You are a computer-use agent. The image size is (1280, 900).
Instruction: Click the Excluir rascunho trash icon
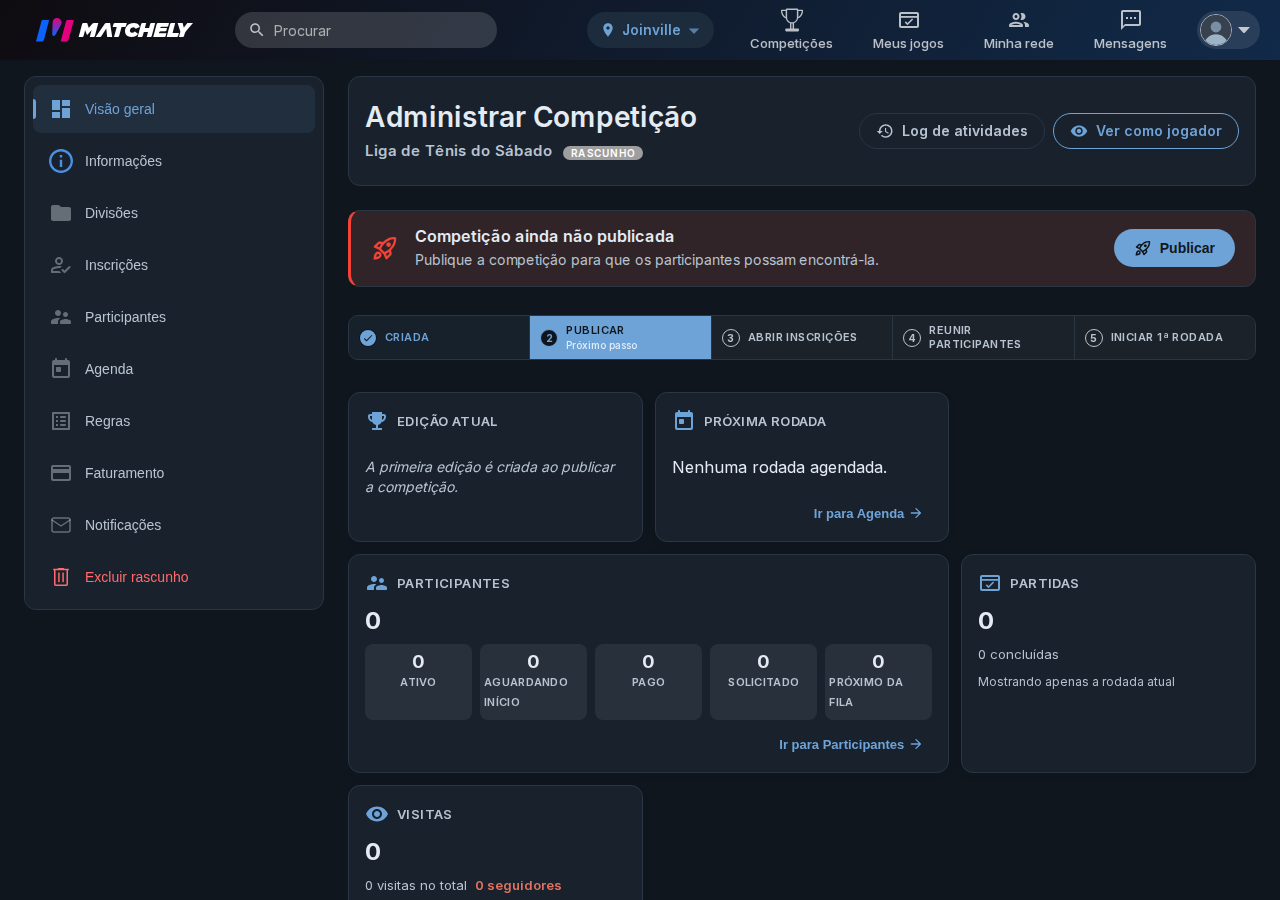[x=61, y=577]
